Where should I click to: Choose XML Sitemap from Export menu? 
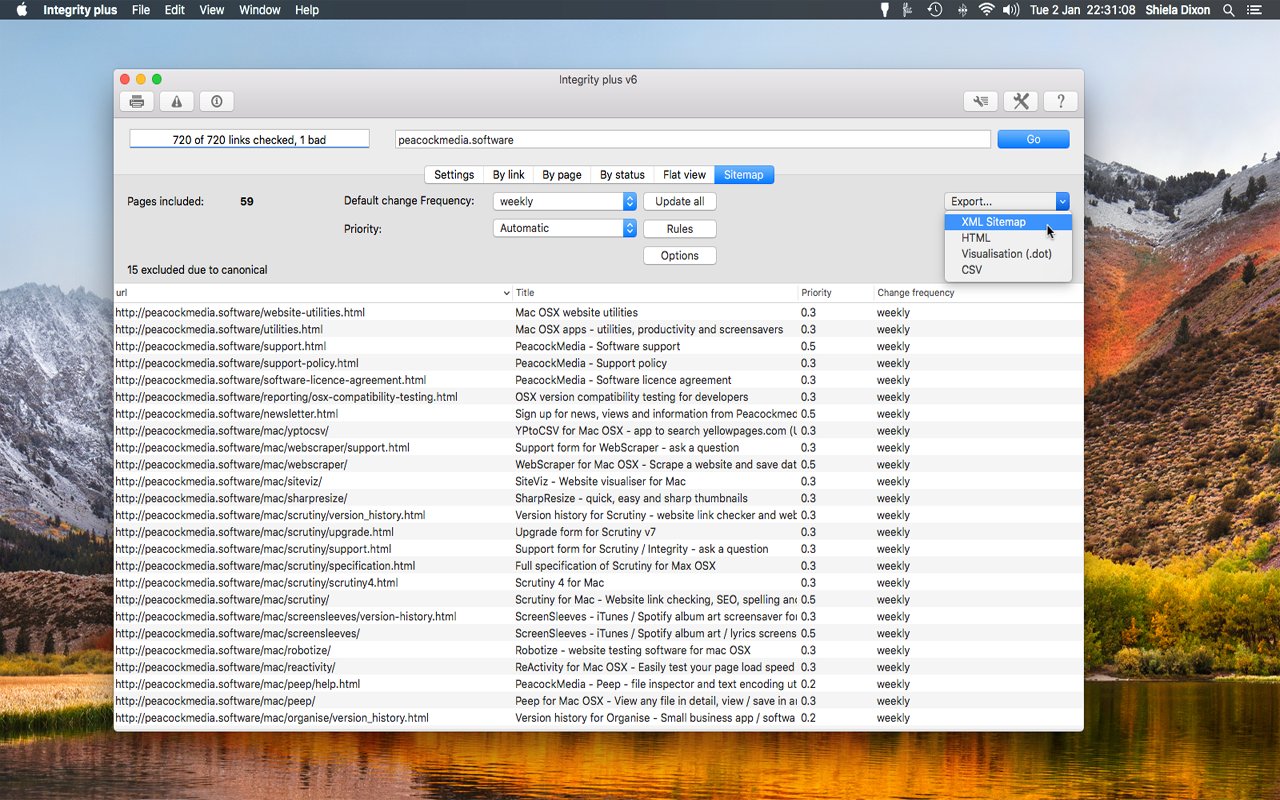pos(993,222)
